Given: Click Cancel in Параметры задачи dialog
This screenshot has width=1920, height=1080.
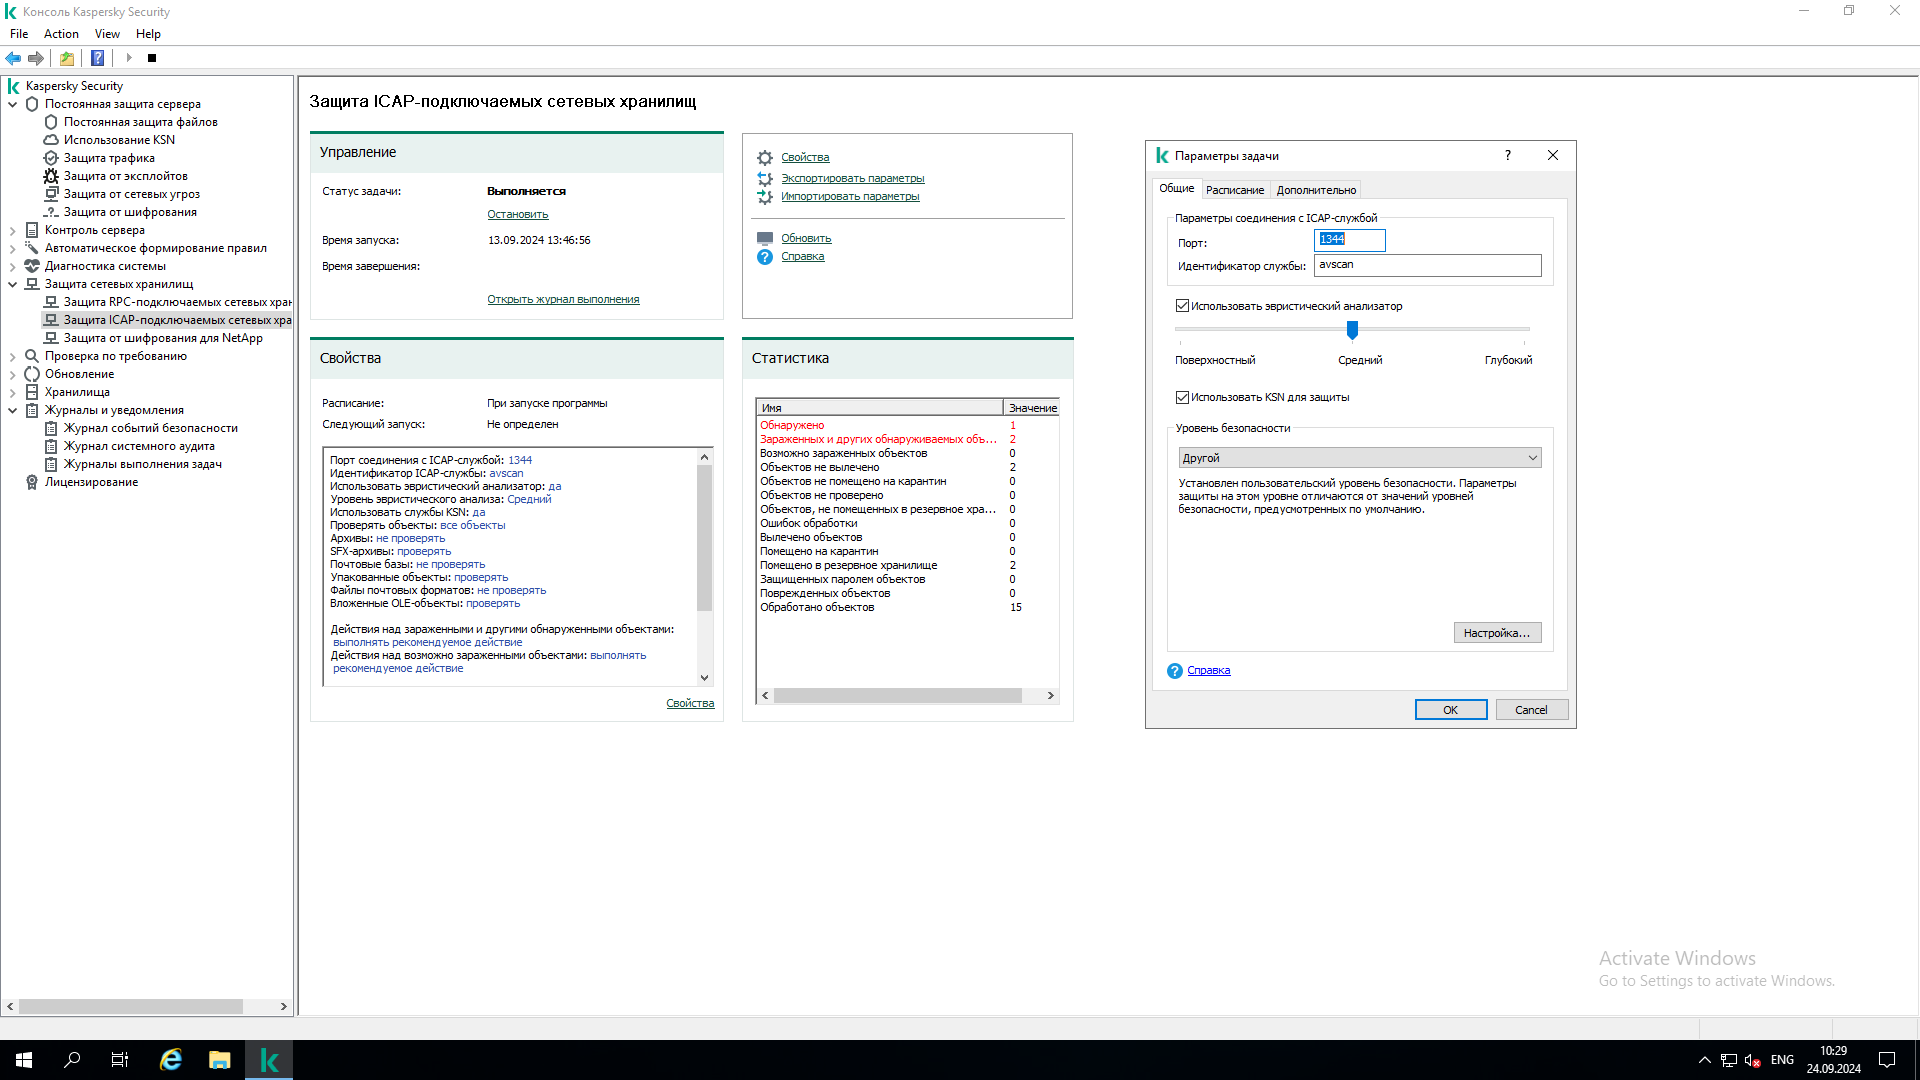Looking at the screenshot, I should tap(1531, 710).
